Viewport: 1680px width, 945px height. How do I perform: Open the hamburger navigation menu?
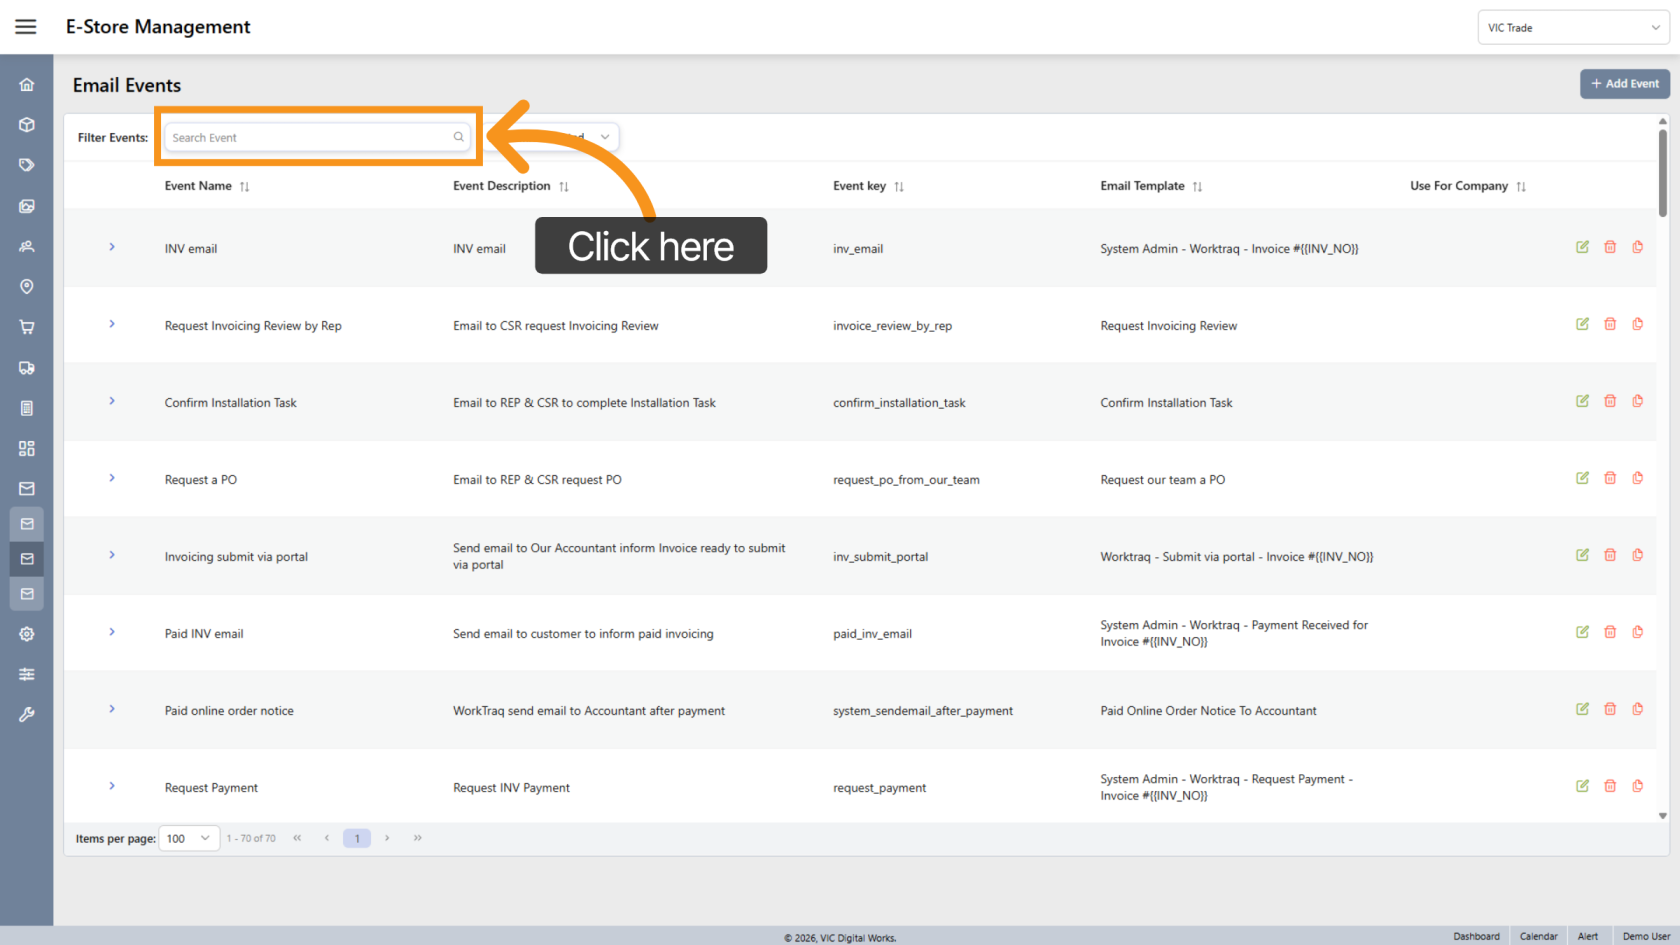click(26, 27)
